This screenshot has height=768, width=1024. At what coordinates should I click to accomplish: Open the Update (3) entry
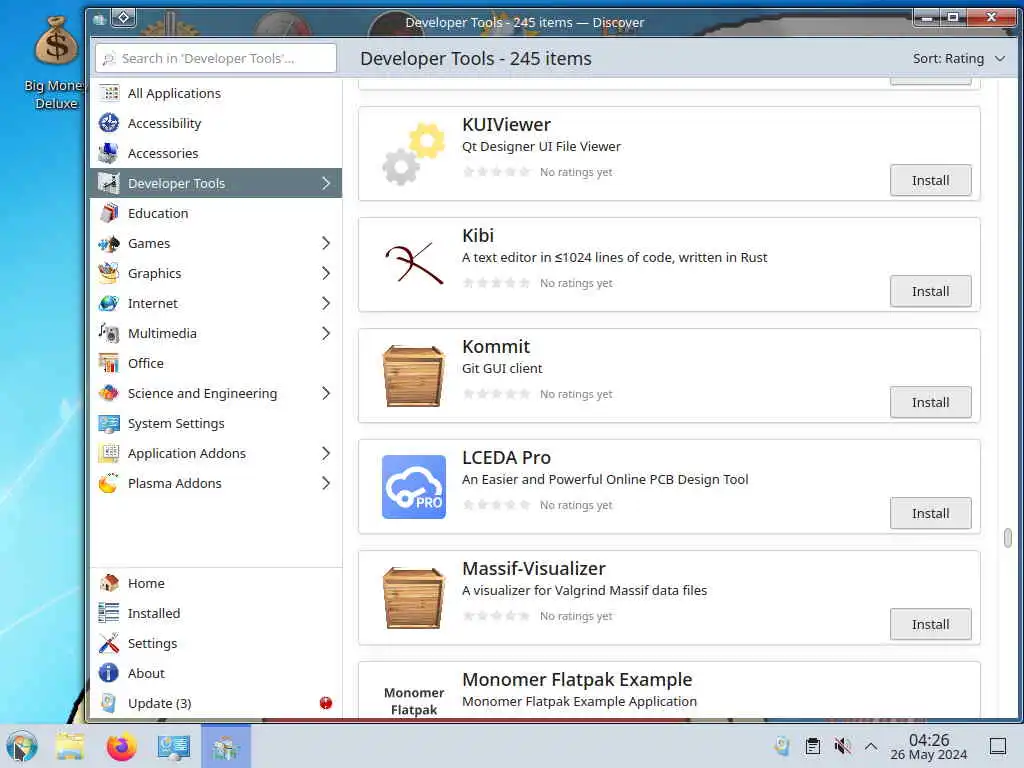pyautogui.click(x=216, y=703)
